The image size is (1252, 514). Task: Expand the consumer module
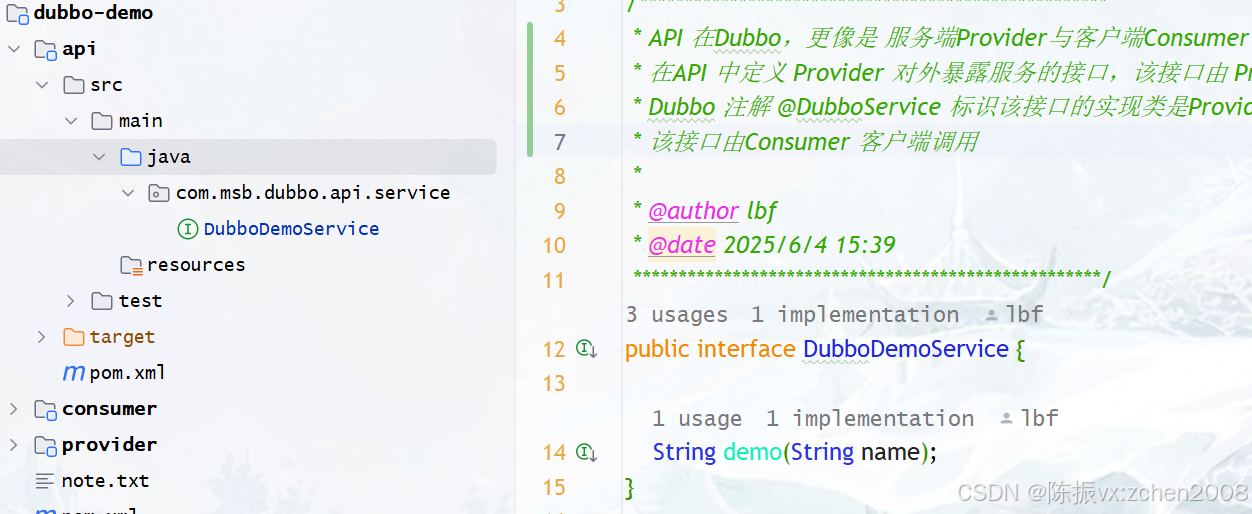[x=14, y=409]
